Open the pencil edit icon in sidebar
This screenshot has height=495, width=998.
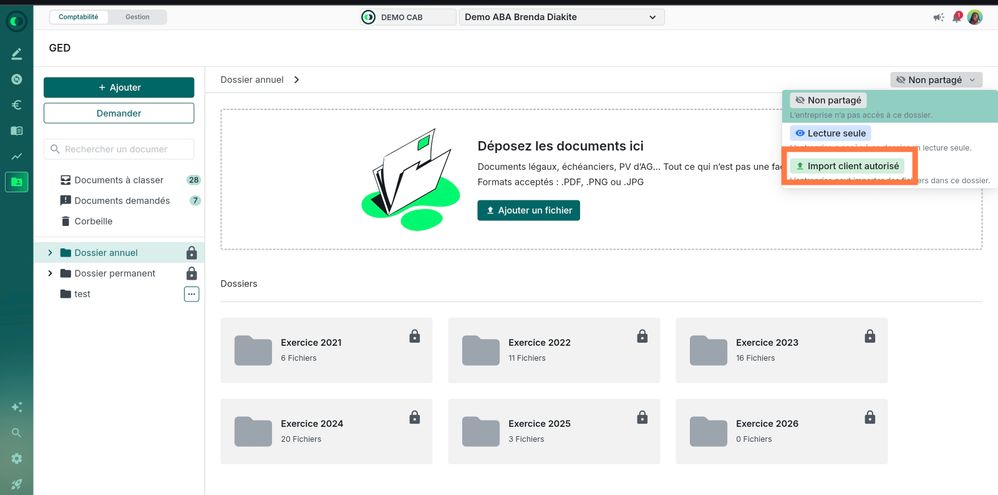[x=17, y=53]
